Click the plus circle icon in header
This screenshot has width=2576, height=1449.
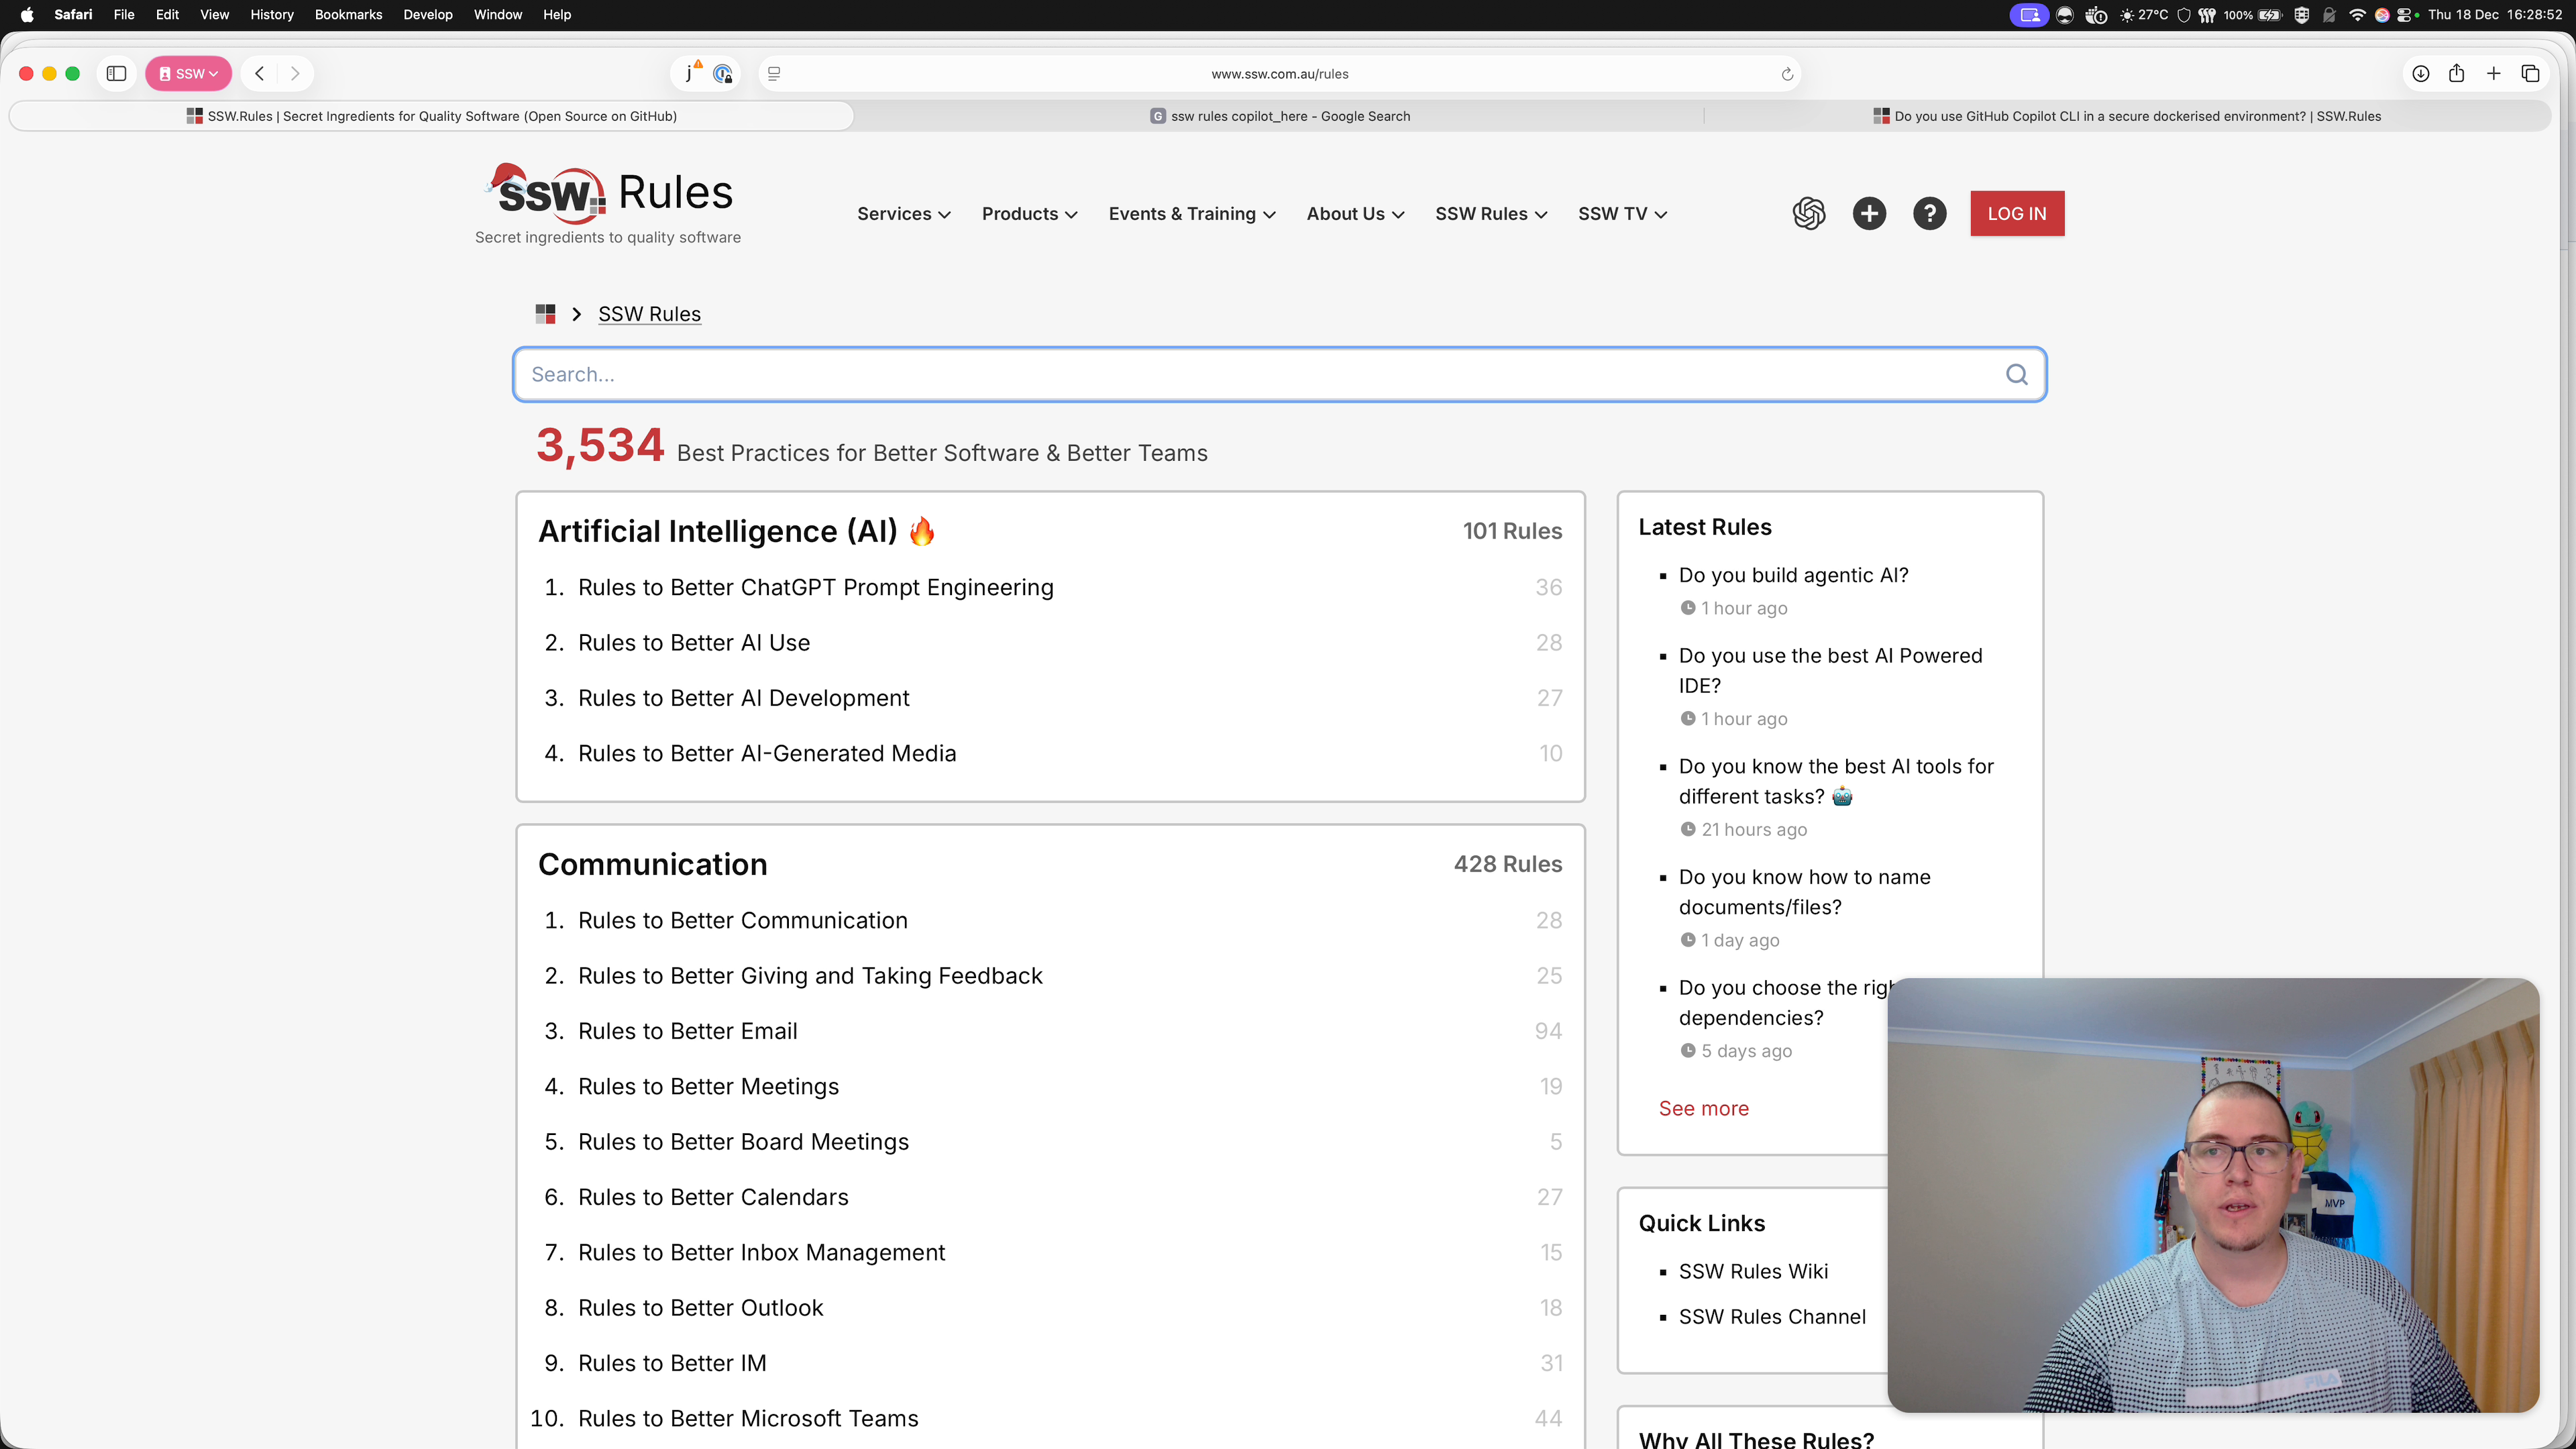pyautogui.click(x=1869, y=213)
